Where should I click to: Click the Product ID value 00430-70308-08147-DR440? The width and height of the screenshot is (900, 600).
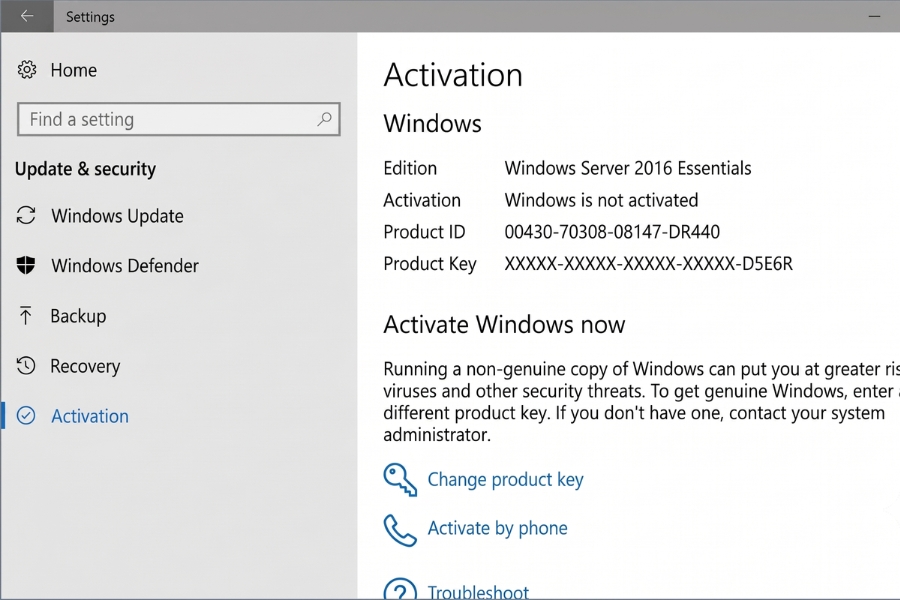[612, 232]
